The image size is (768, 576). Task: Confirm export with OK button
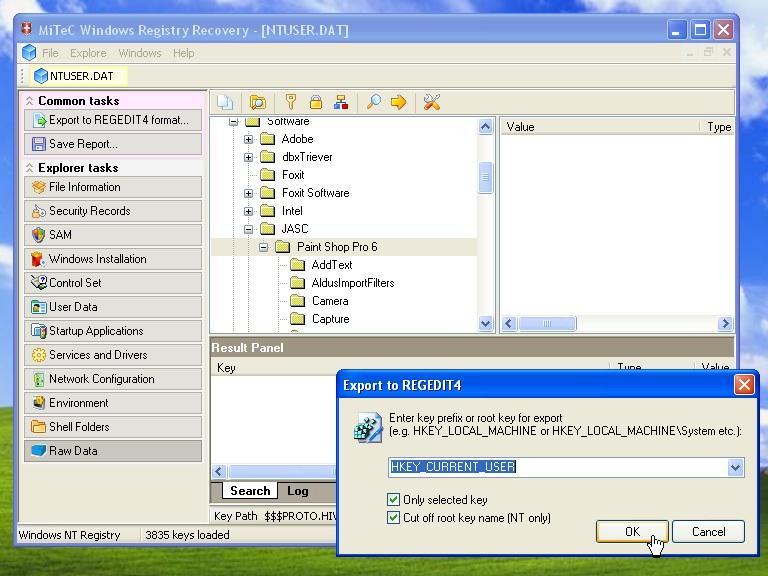click(x=632, y=531)
